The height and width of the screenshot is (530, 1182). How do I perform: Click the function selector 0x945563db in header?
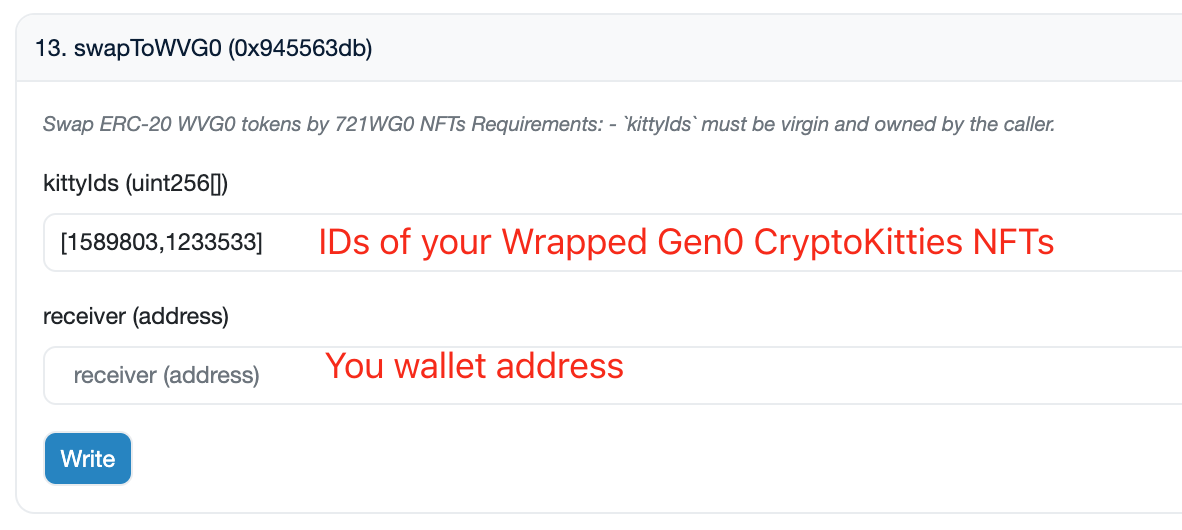click(301, 48)
